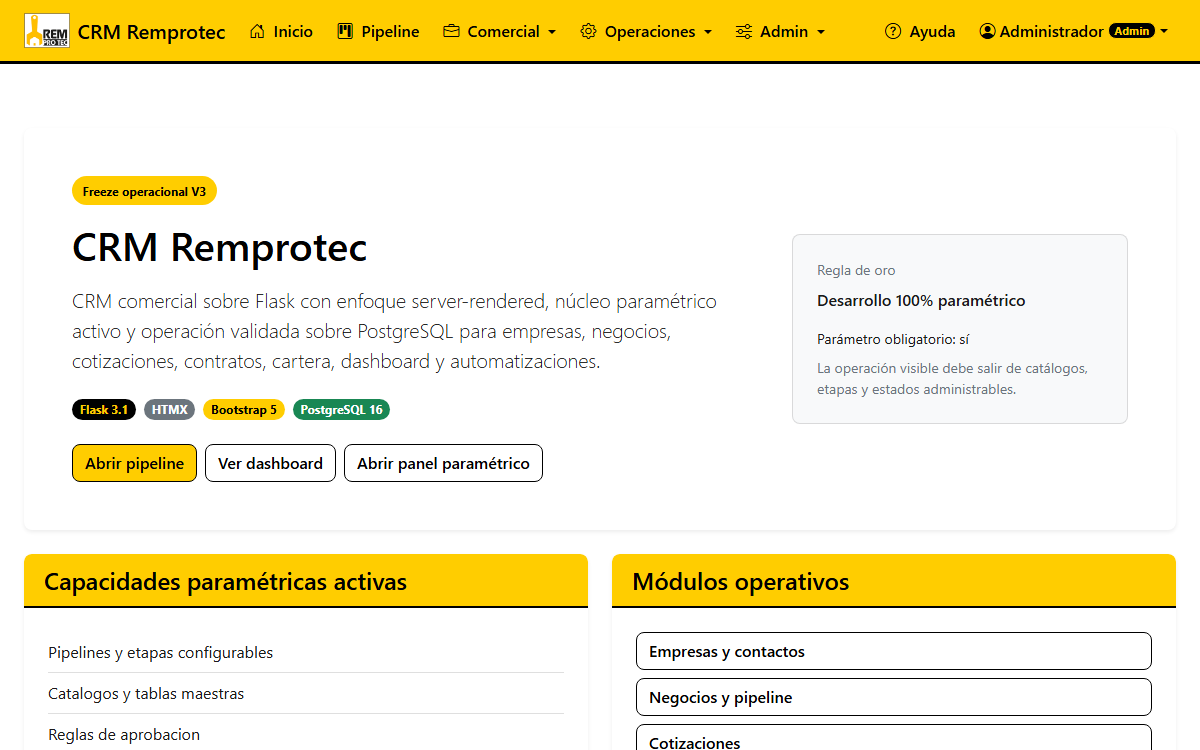Click the yellow Admin role badge
This screenshot has width=1200, height=750.
point(1132,31)
